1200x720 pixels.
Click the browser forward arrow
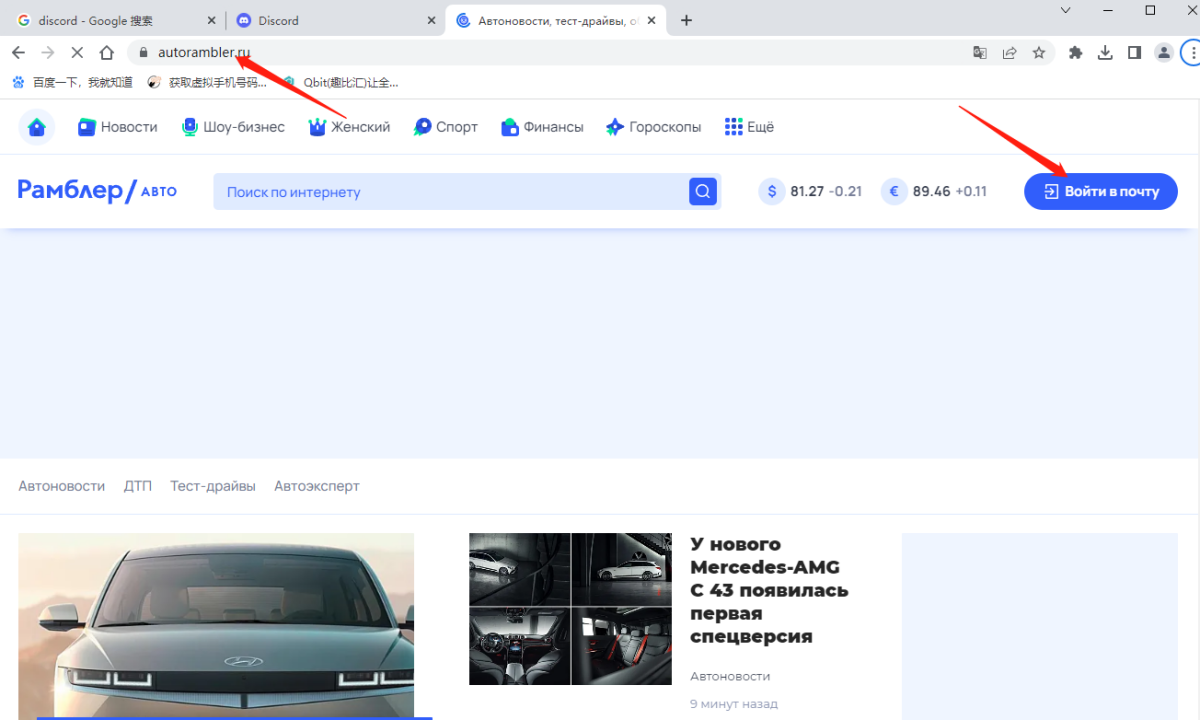48,53
